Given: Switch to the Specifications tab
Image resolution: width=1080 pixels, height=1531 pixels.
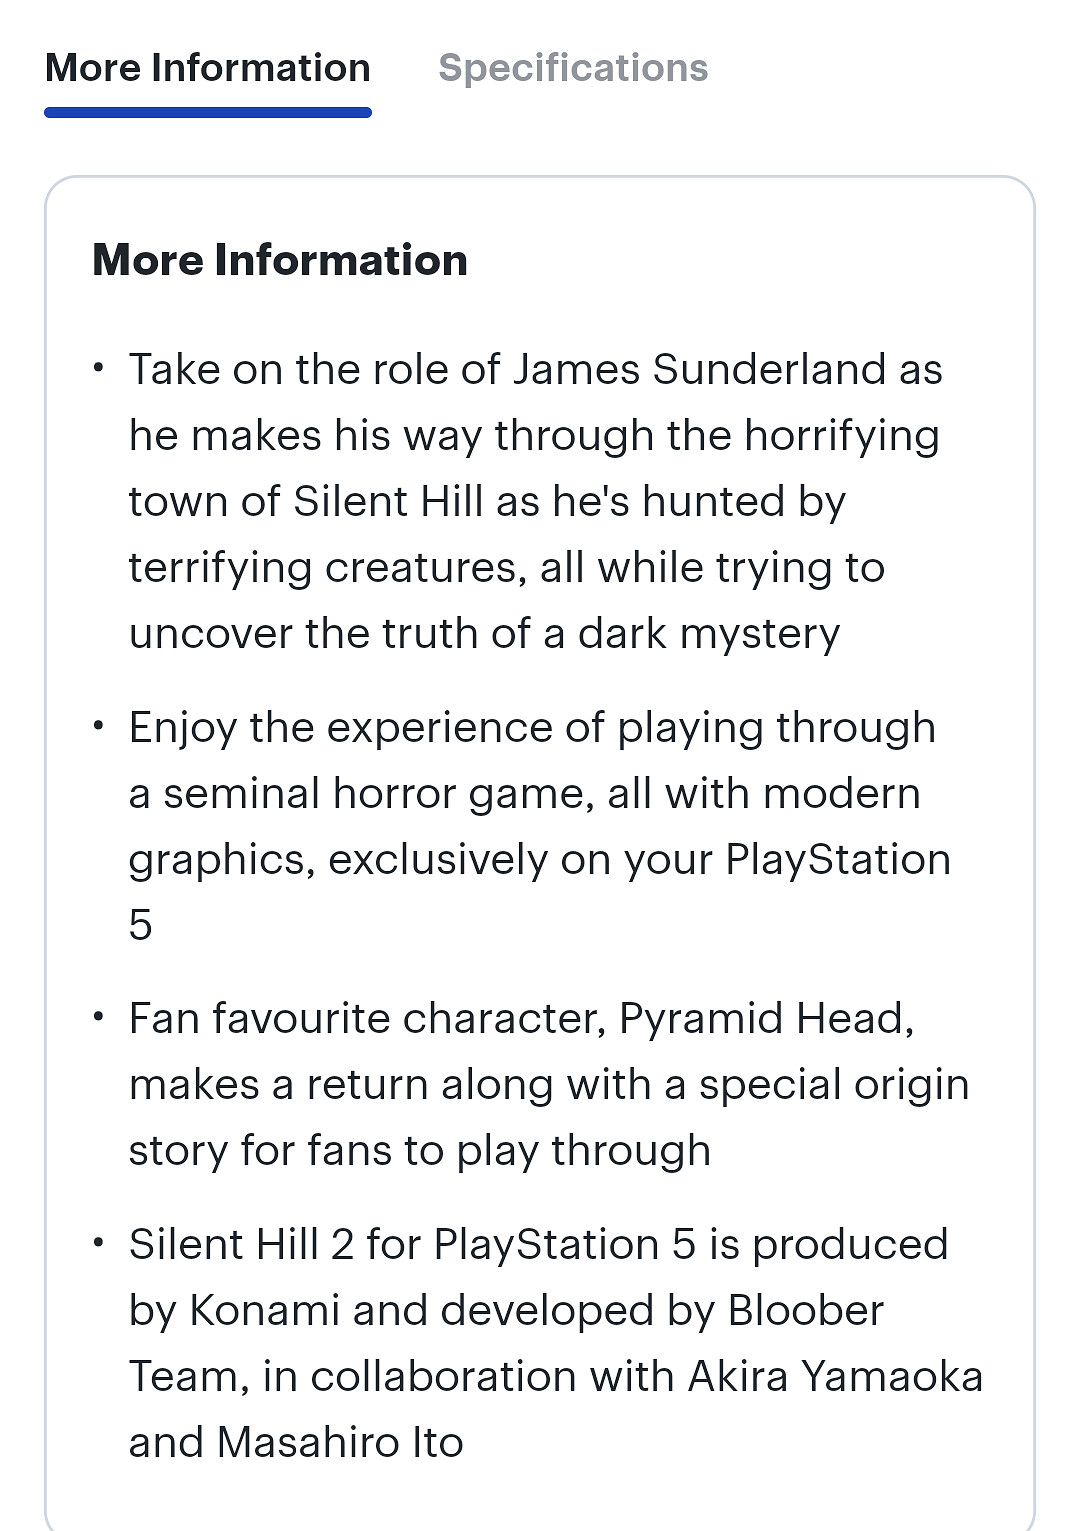Looking at the screenshot, I should click(x=573, y=68).
